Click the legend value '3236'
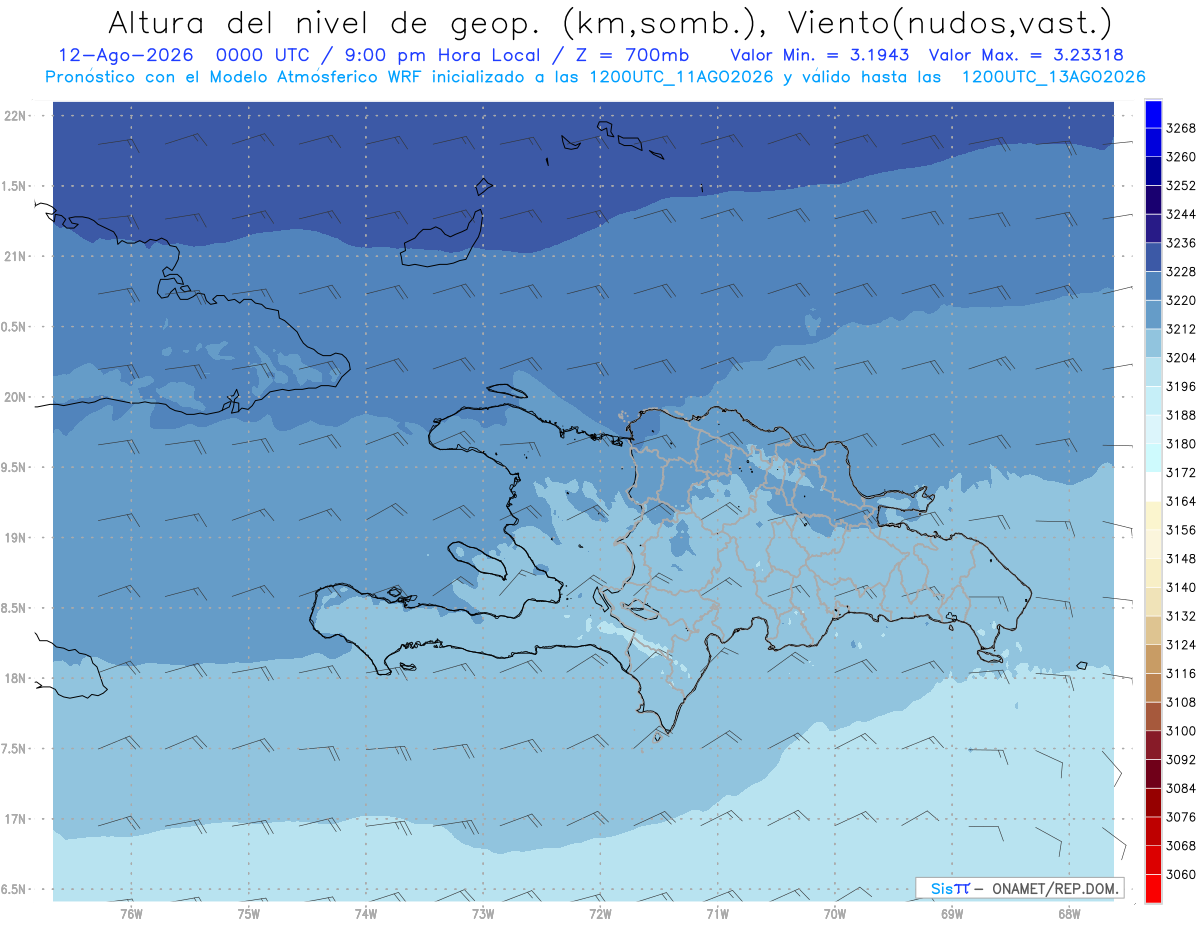 pos(1181,243)
